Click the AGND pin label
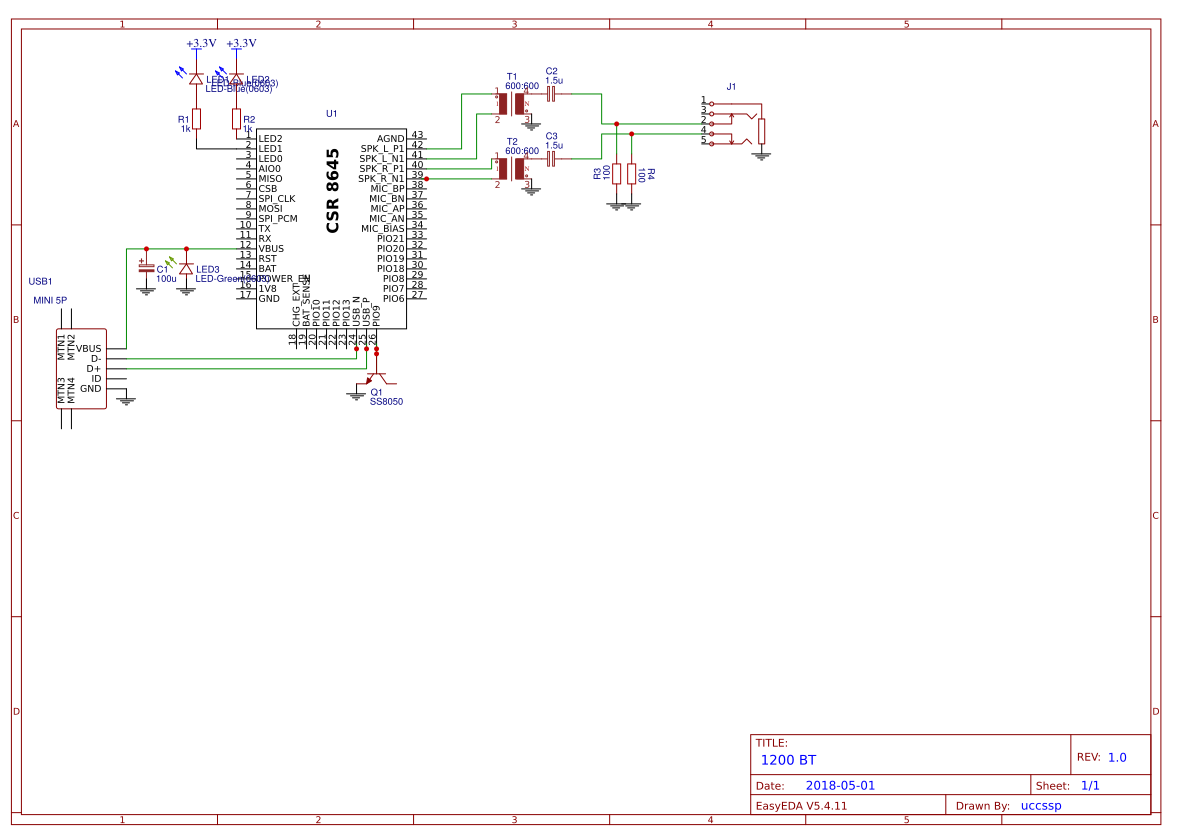 click(x=390, y=139)
